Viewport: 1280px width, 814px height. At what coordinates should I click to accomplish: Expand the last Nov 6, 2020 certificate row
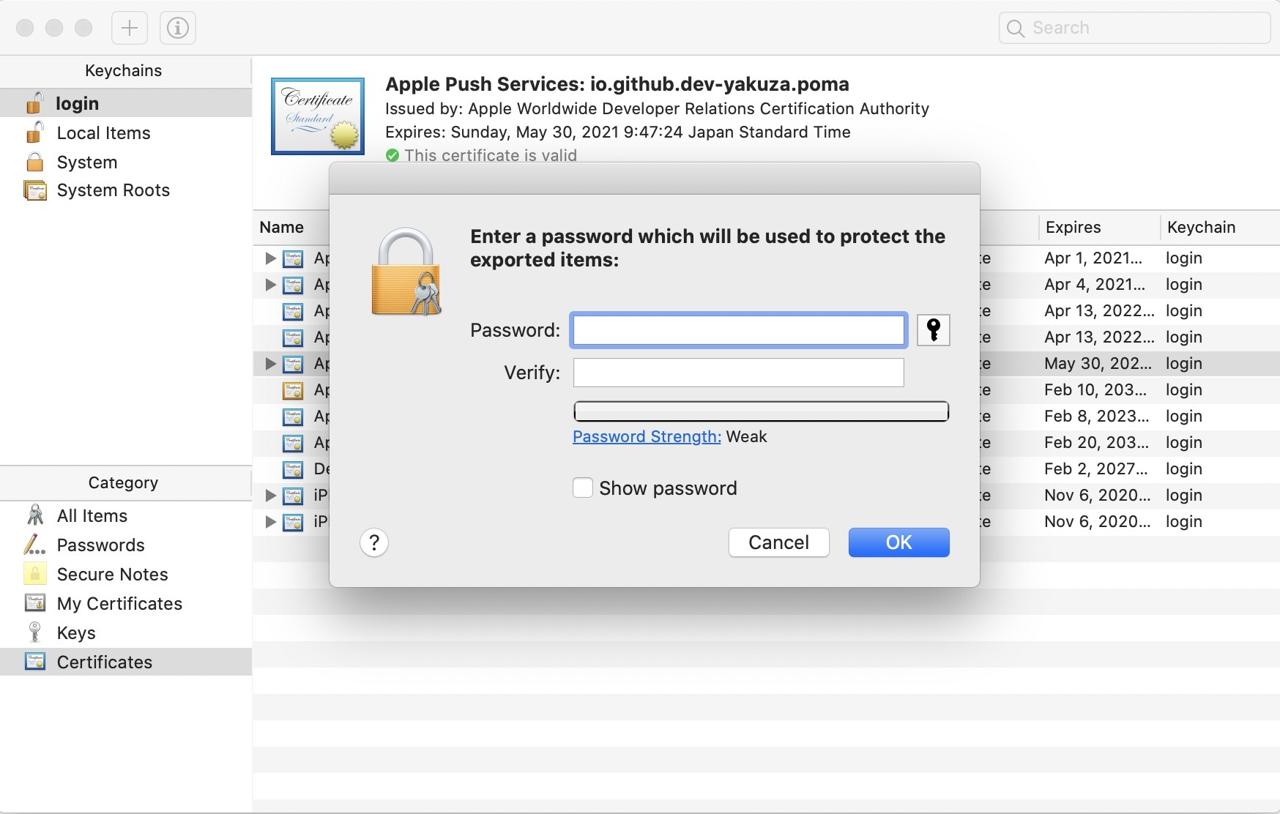270,521
